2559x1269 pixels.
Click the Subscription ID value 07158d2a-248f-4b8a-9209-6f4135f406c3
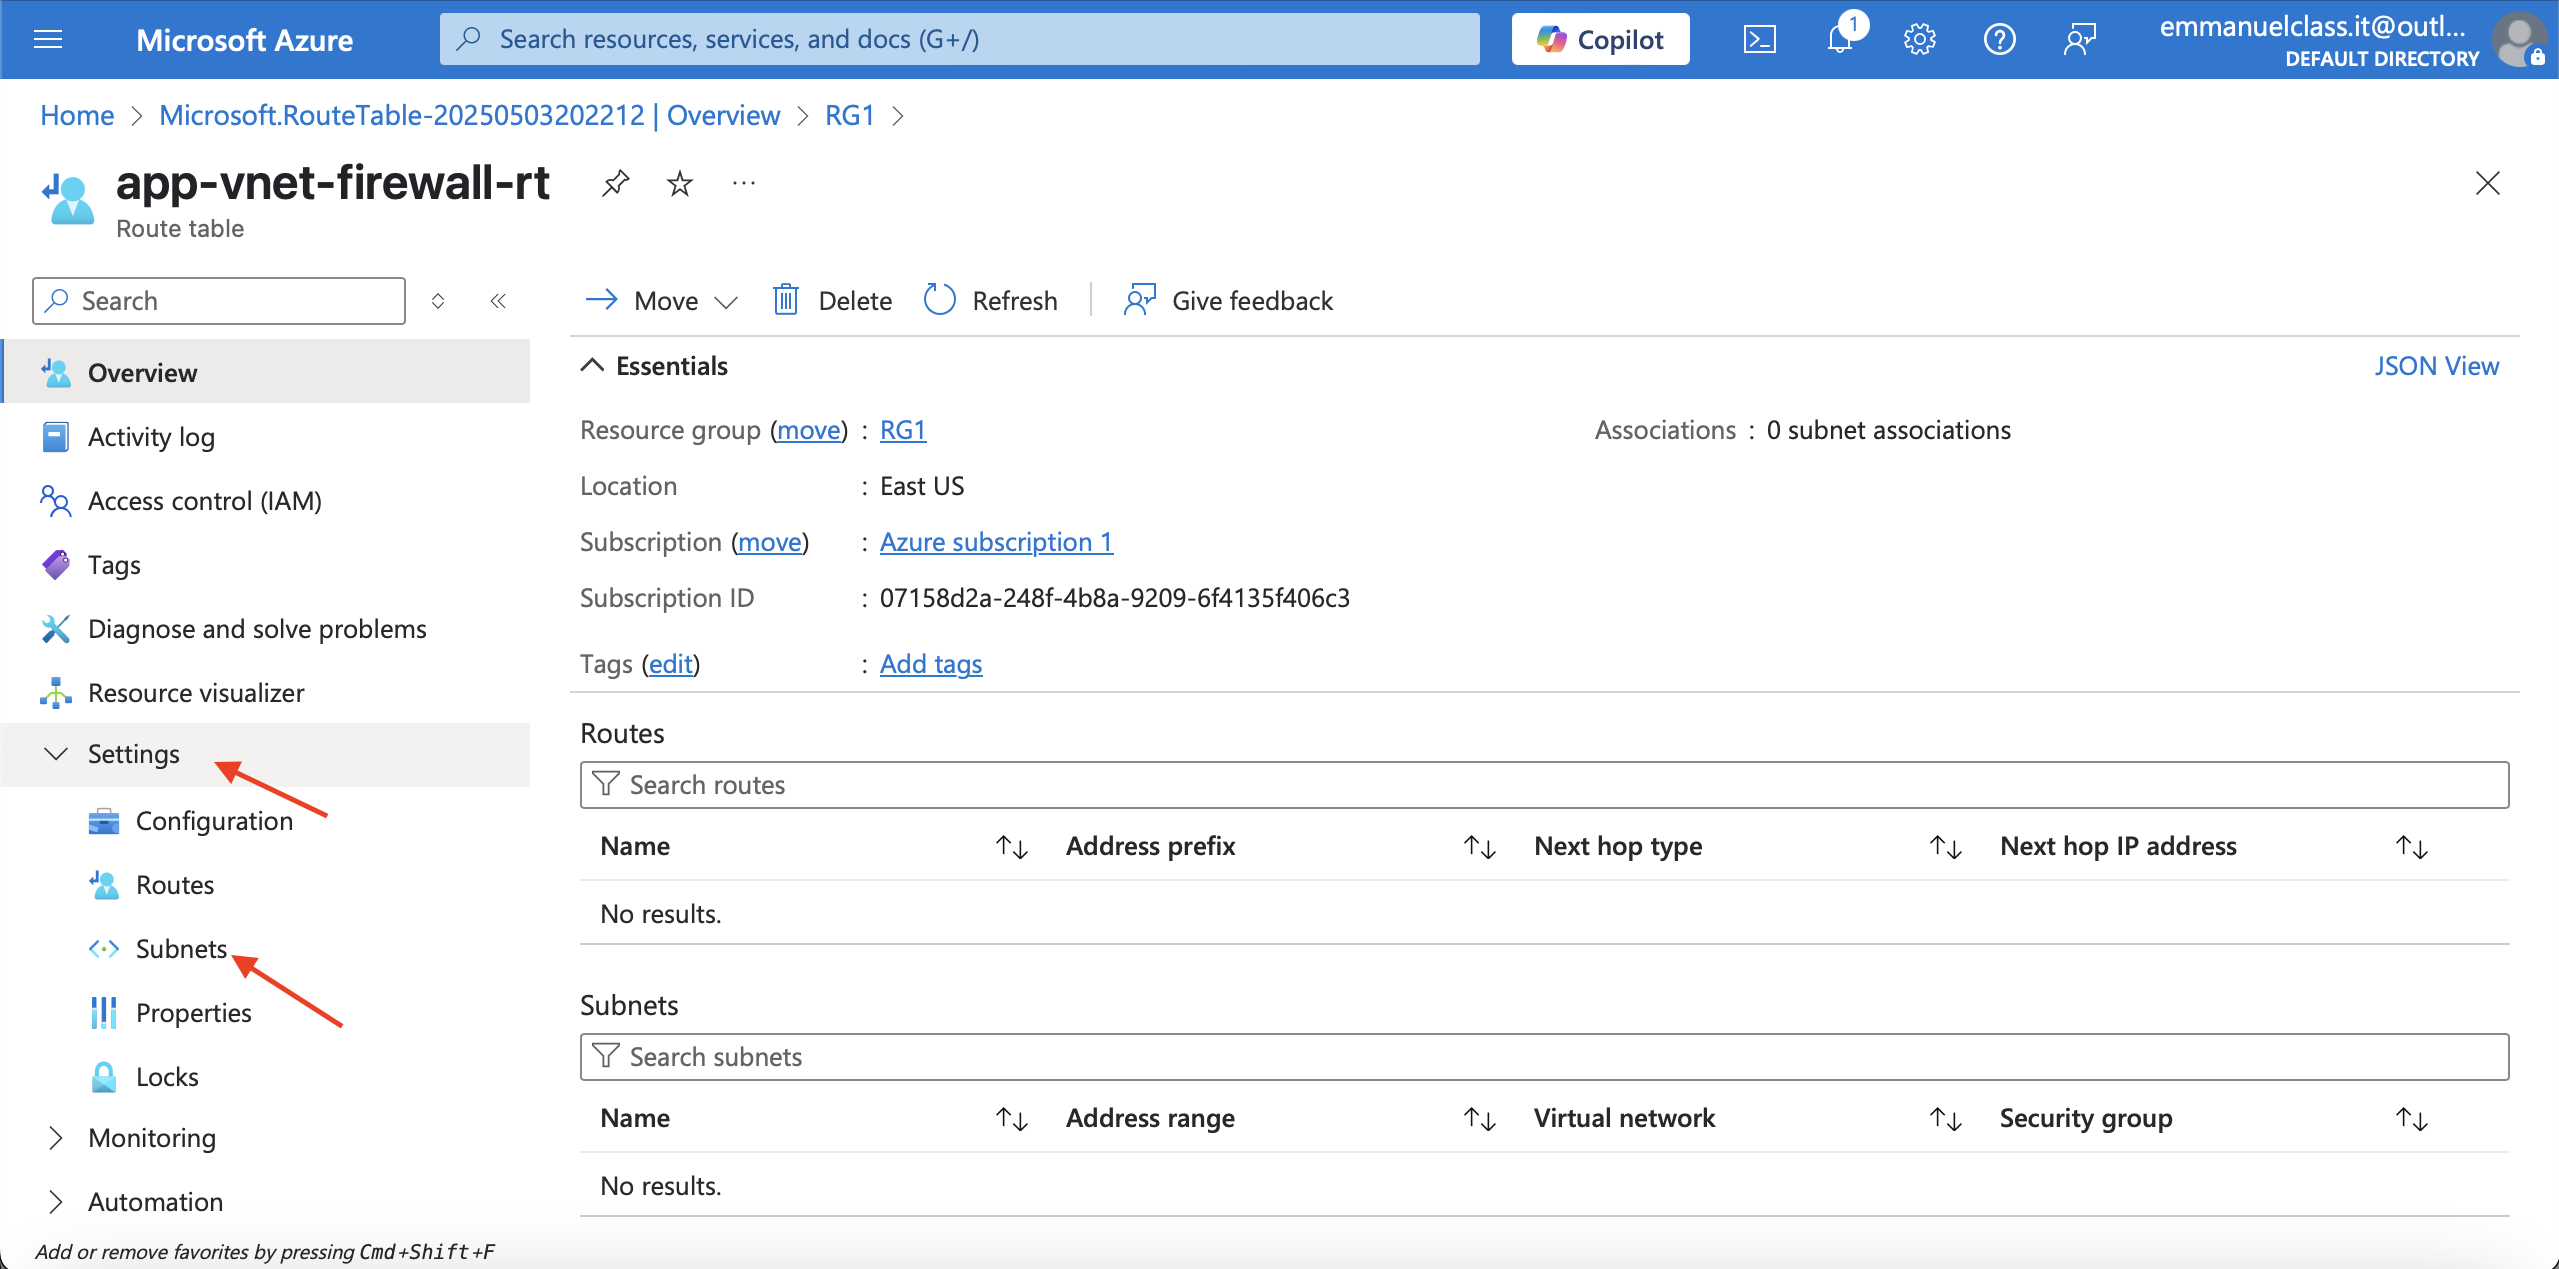coord(1114,598)
